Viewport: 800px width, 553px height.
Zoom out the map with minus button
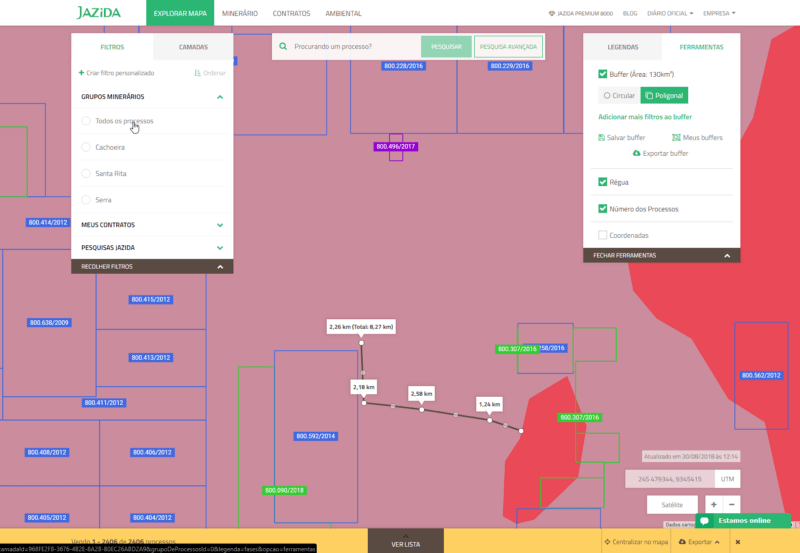pyautogui.click(x=732, y=505)
